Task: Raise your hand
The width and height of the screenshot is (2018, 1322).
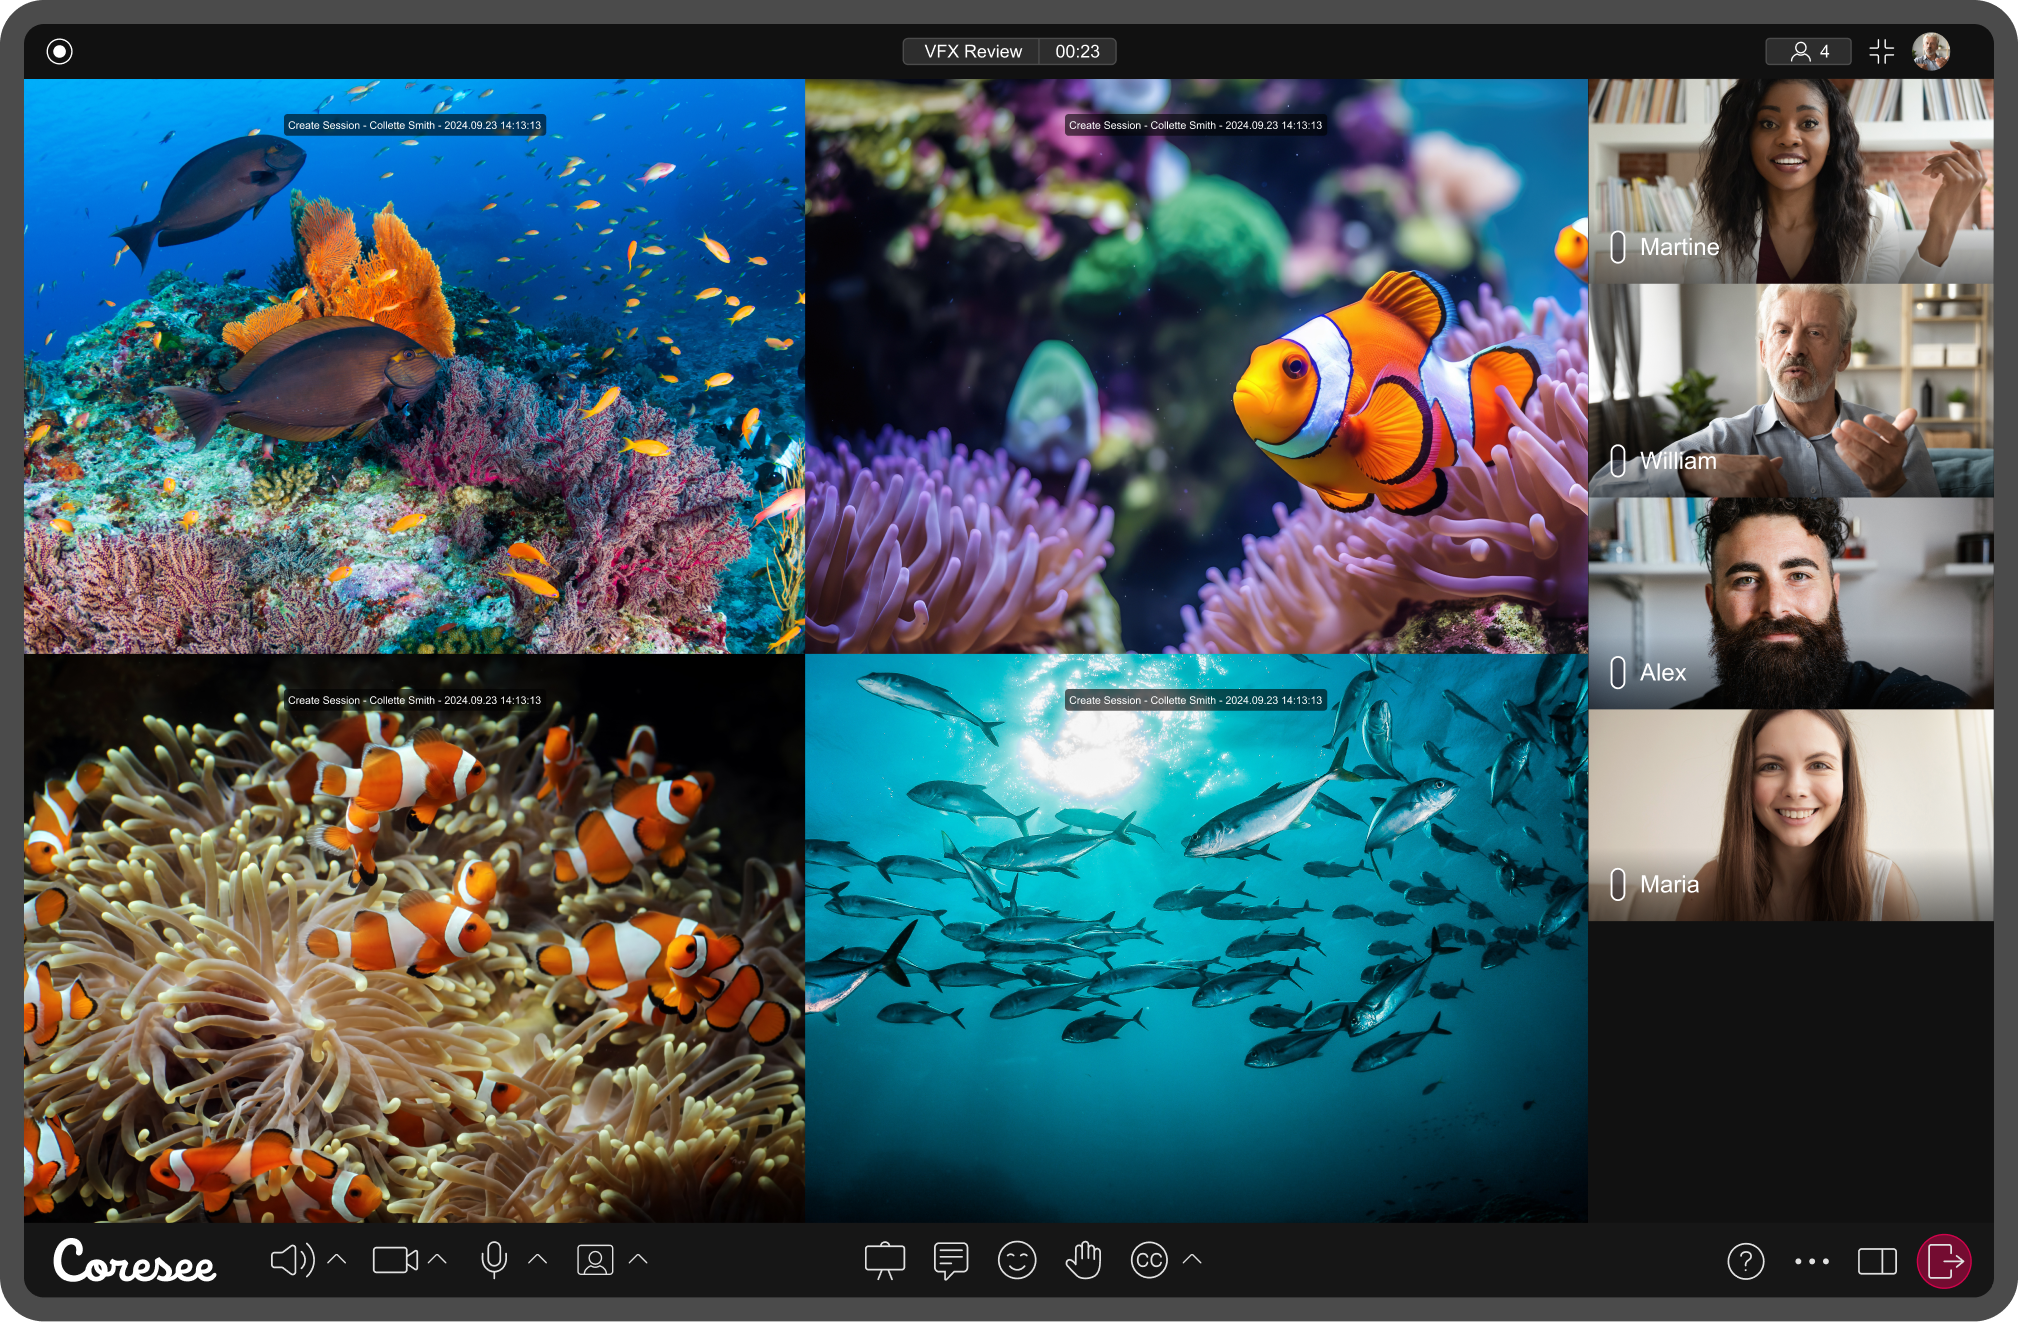Action: pos(1083,1260)
